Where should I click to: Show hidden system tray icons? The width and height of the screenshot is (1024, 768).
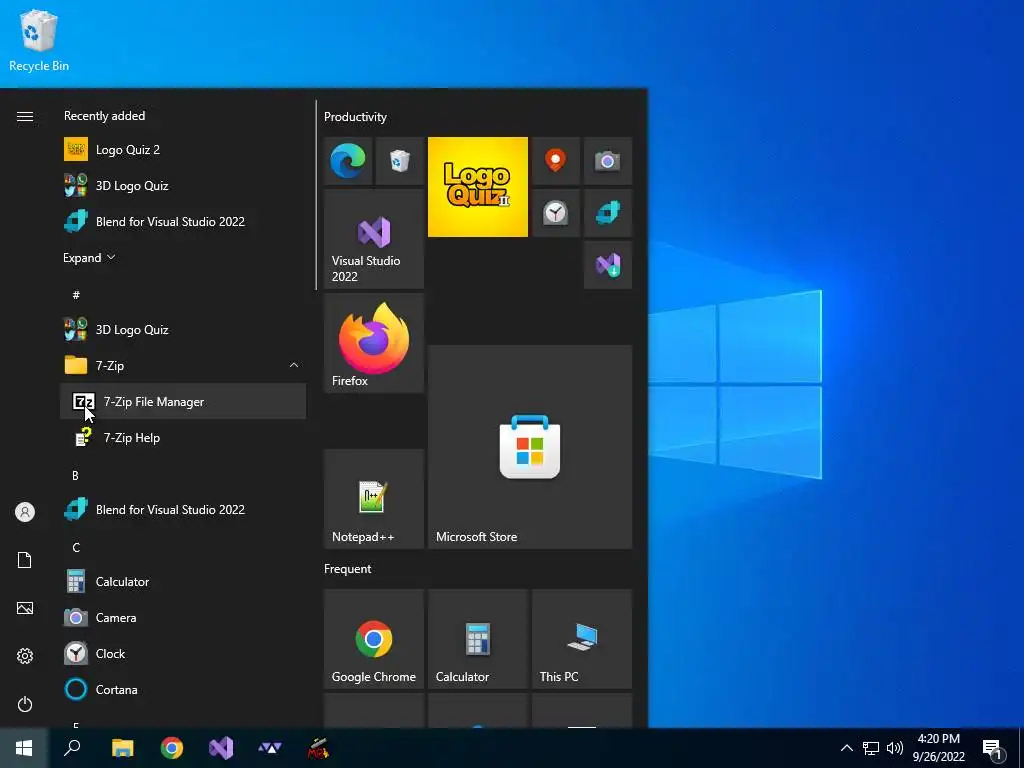pos(846,748)
